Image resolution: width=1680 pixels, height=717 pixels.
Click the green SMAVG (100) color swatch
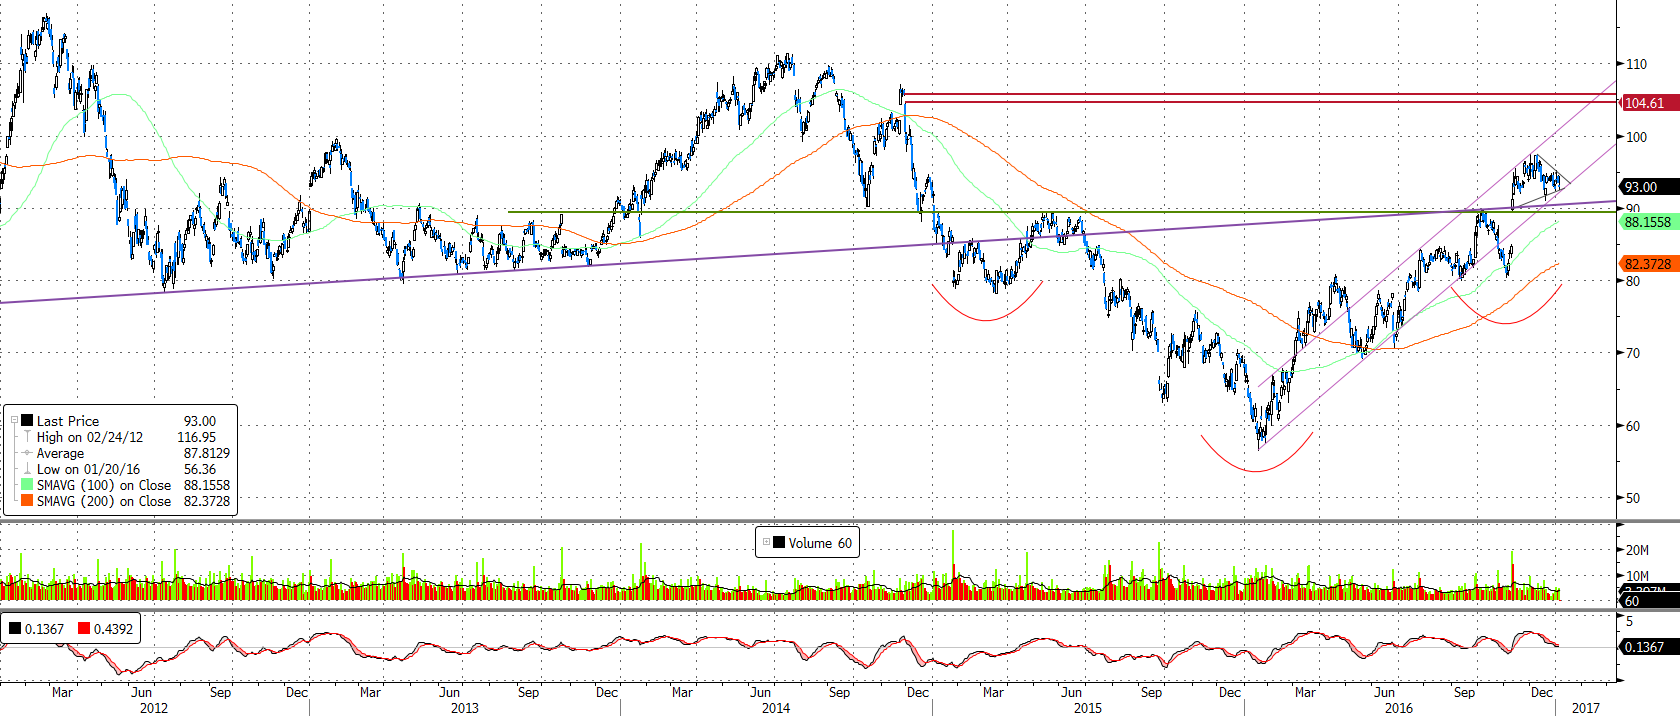click(x=28, y=485)
